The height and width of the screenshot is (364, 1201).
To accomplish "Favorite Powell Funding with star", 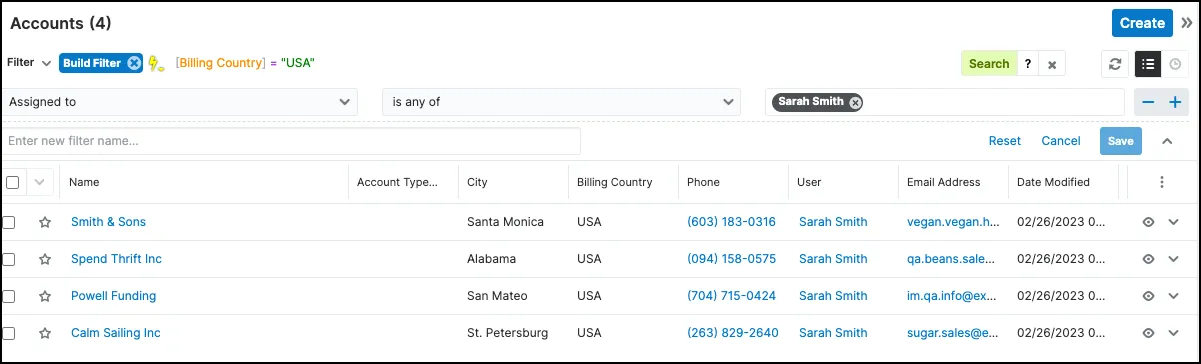I will pyautogui.click(x=44, y=296).
